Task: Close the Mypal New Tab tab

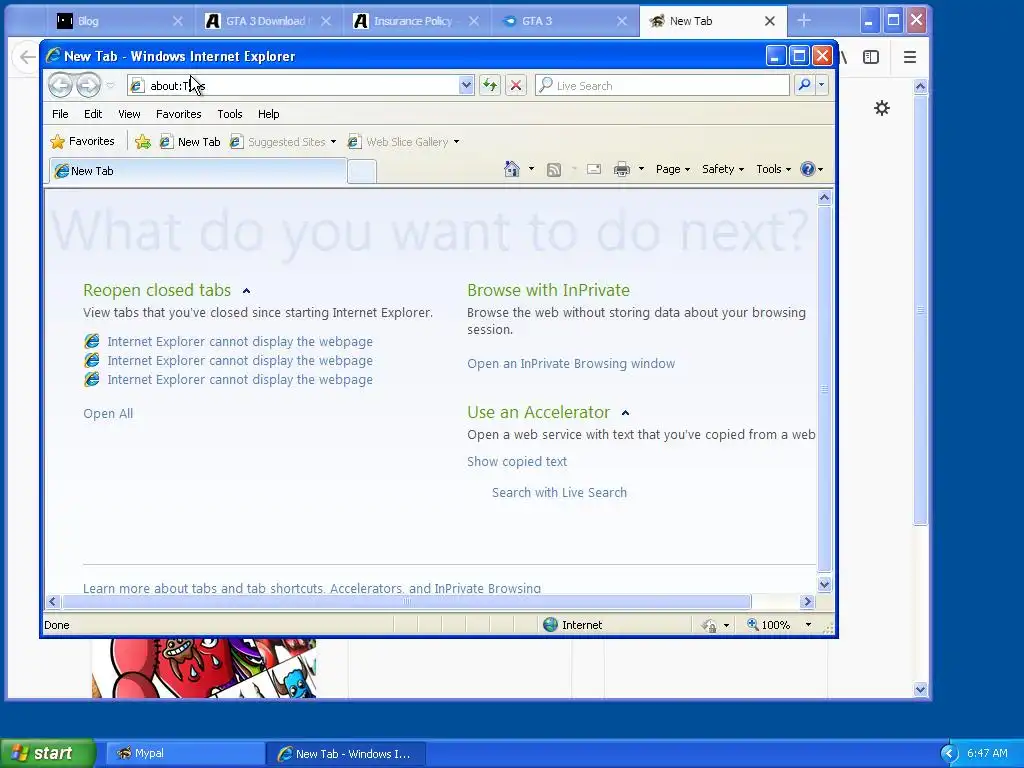Action: [x=770, y=21]
